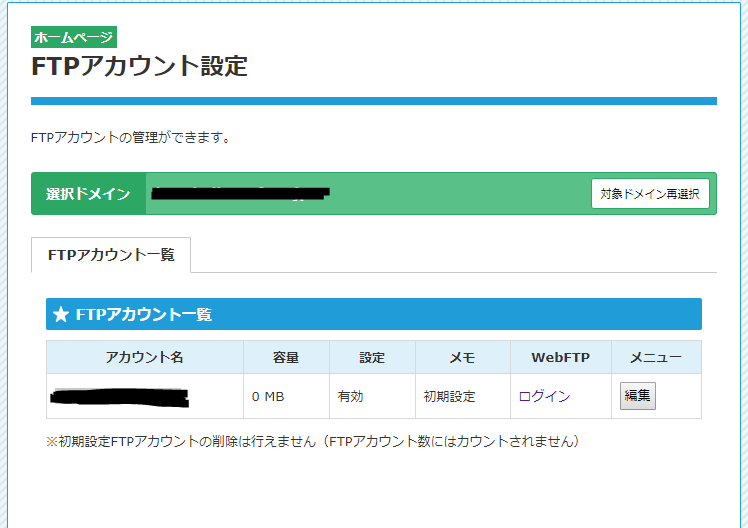Click the 選択ドメイン label
This screenshot has width=748, height=528.
pos(88,194)
